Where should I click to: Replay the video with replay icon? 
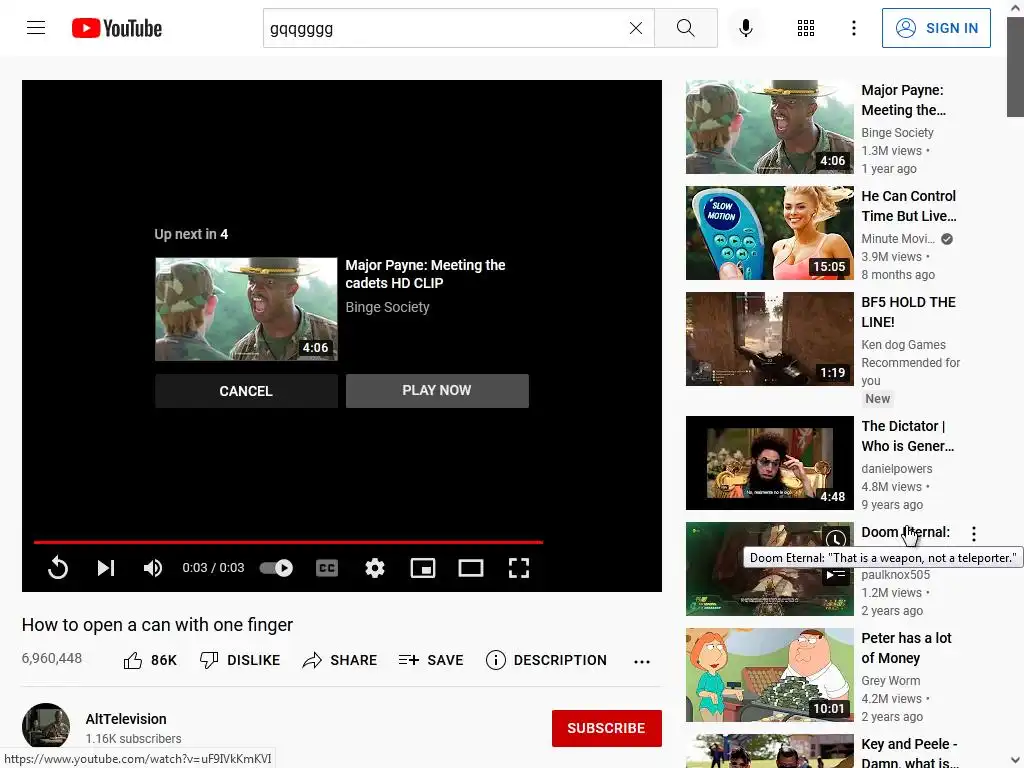tap(58, 568)
